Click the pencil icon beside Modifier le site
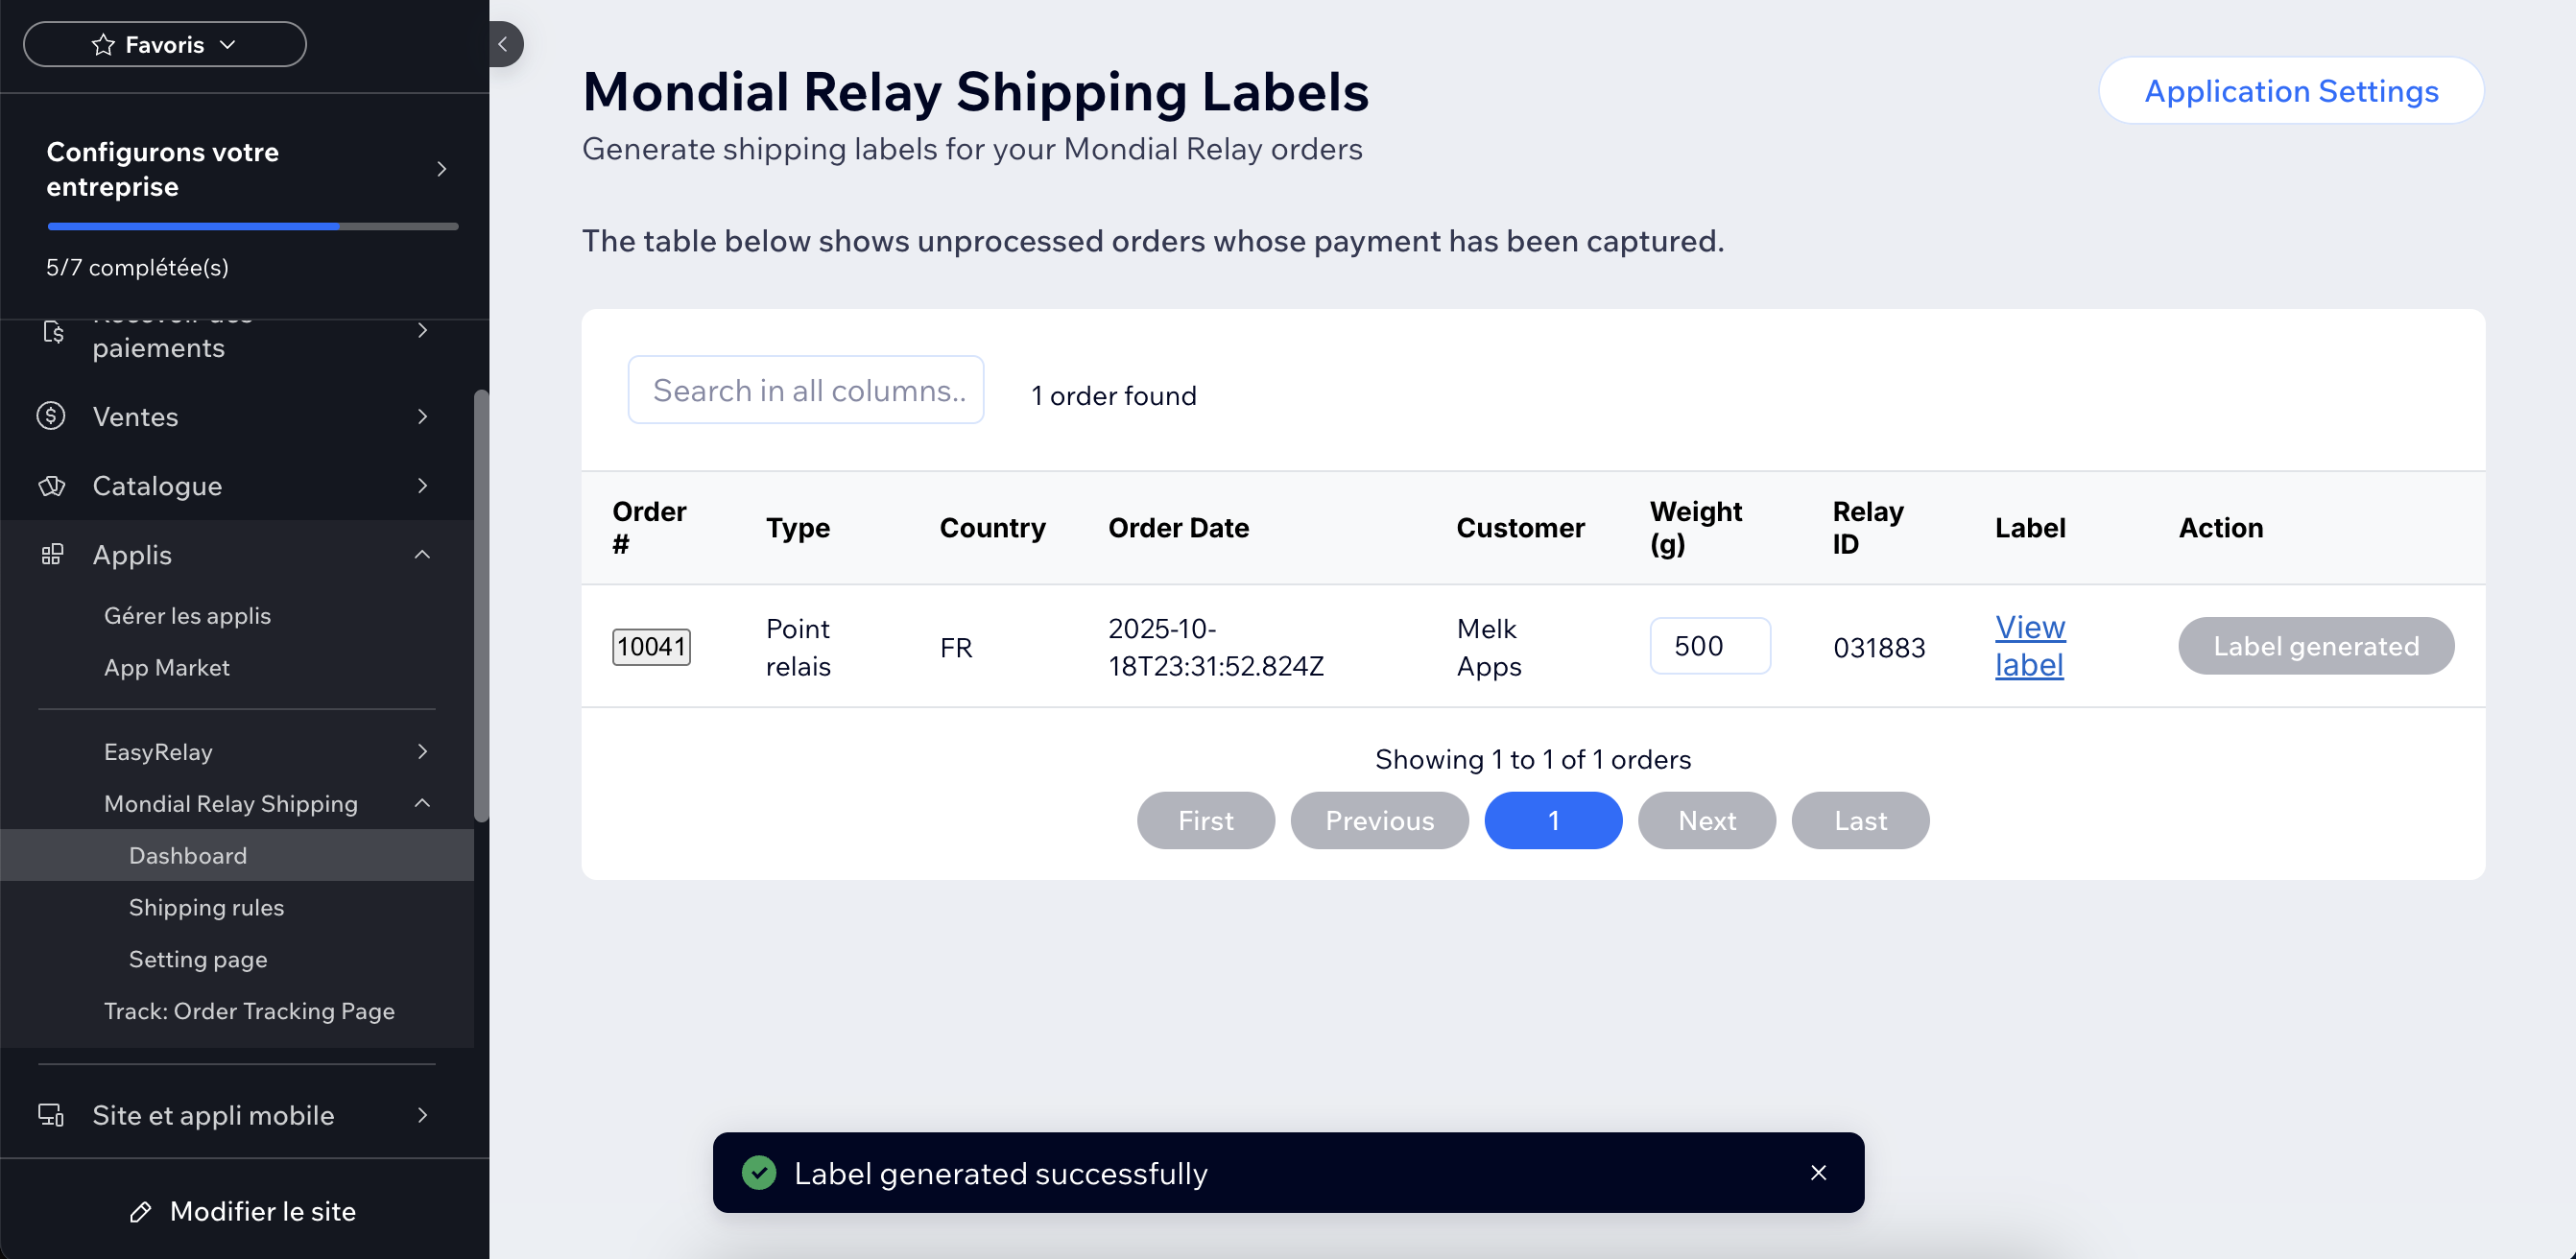The width and height of the screenshot is (2576, 1259). click(x=141, y=1212)
